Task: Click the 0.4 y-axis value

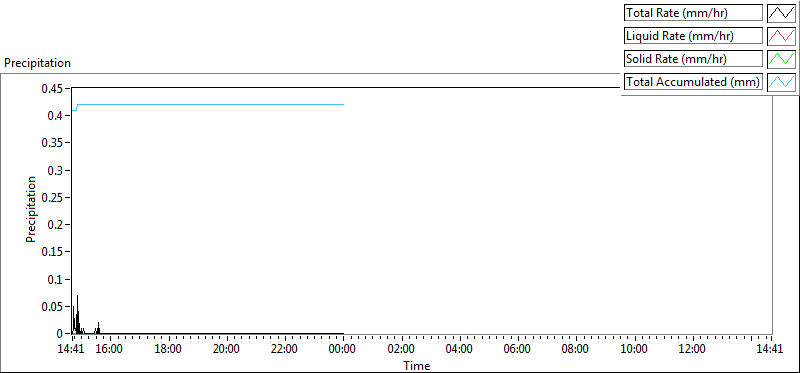Action: tap(55, 116)
